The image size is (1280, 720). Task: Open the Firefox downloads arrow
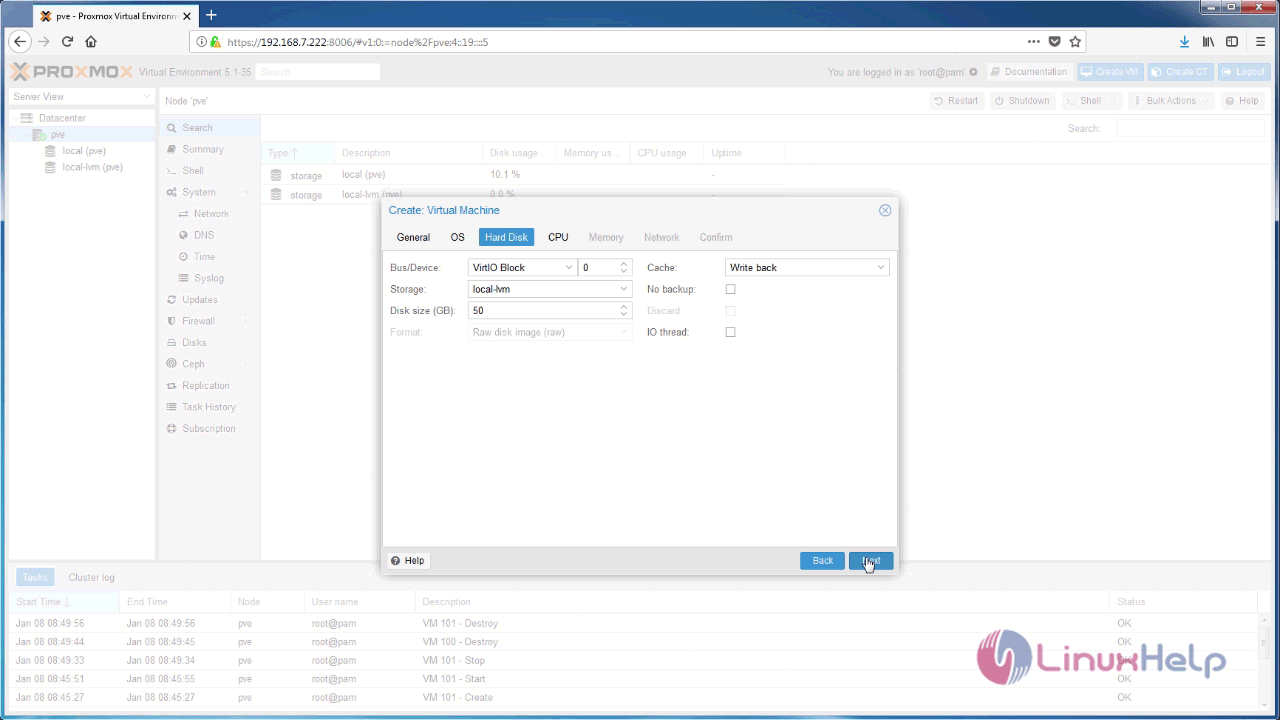click(x=1184, y=42)
